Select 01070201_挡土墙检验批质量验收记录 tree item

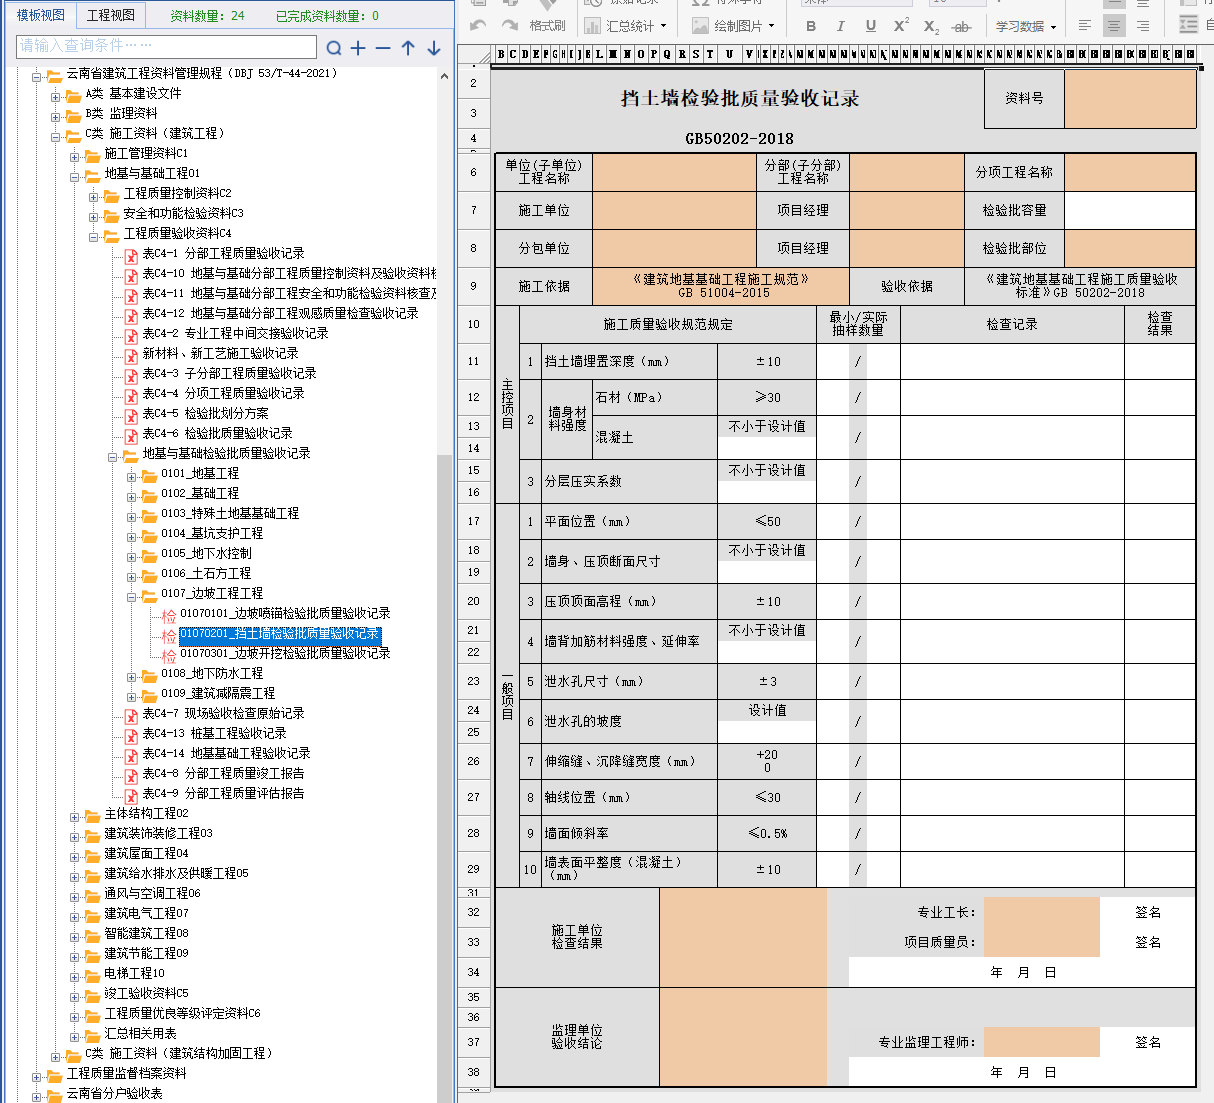tap(280, 634)
